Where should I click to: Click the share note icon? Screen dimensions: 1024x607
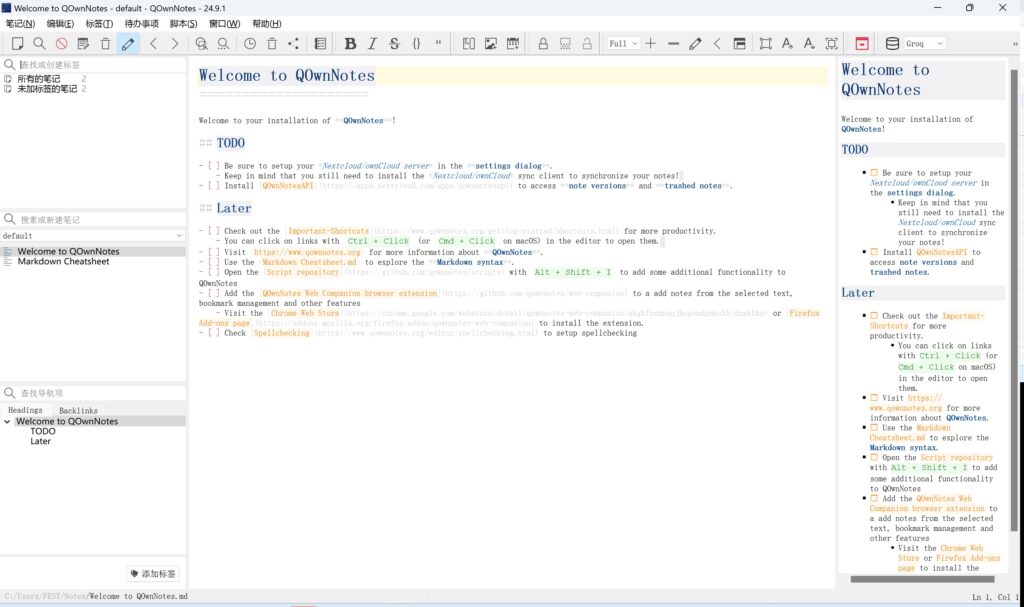[294, 44]
